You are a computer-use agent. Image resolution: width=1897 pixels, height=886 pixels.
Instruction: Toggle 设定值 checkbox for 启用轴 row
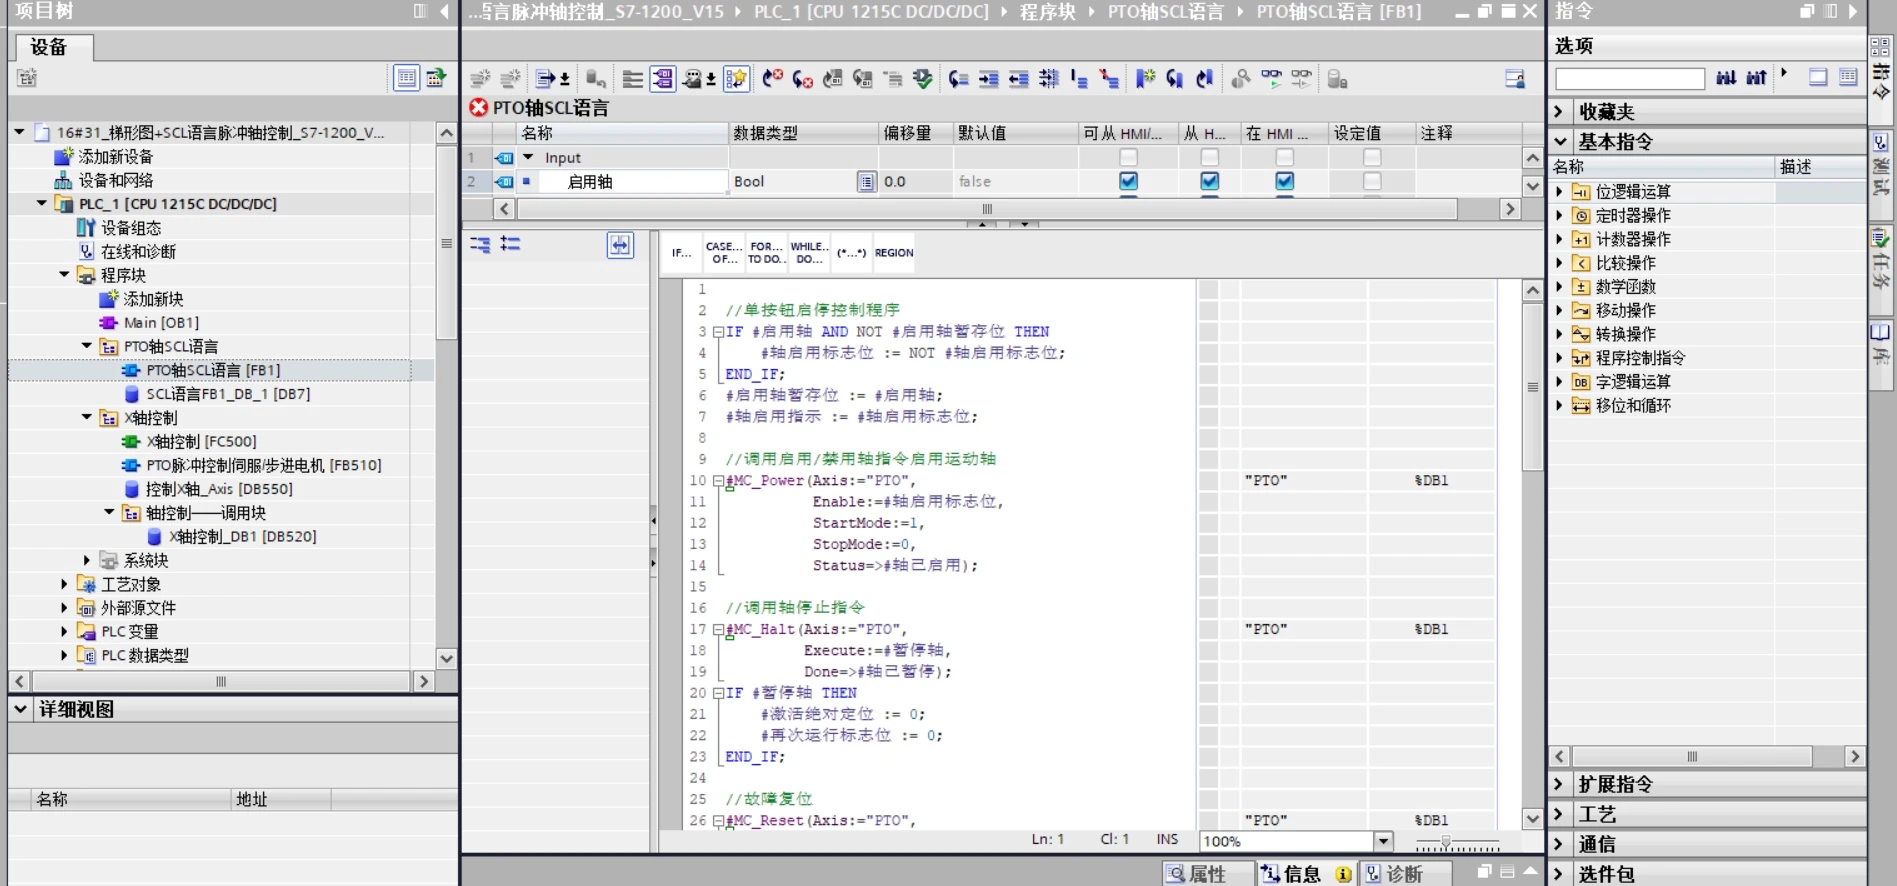pos(1372,181)
